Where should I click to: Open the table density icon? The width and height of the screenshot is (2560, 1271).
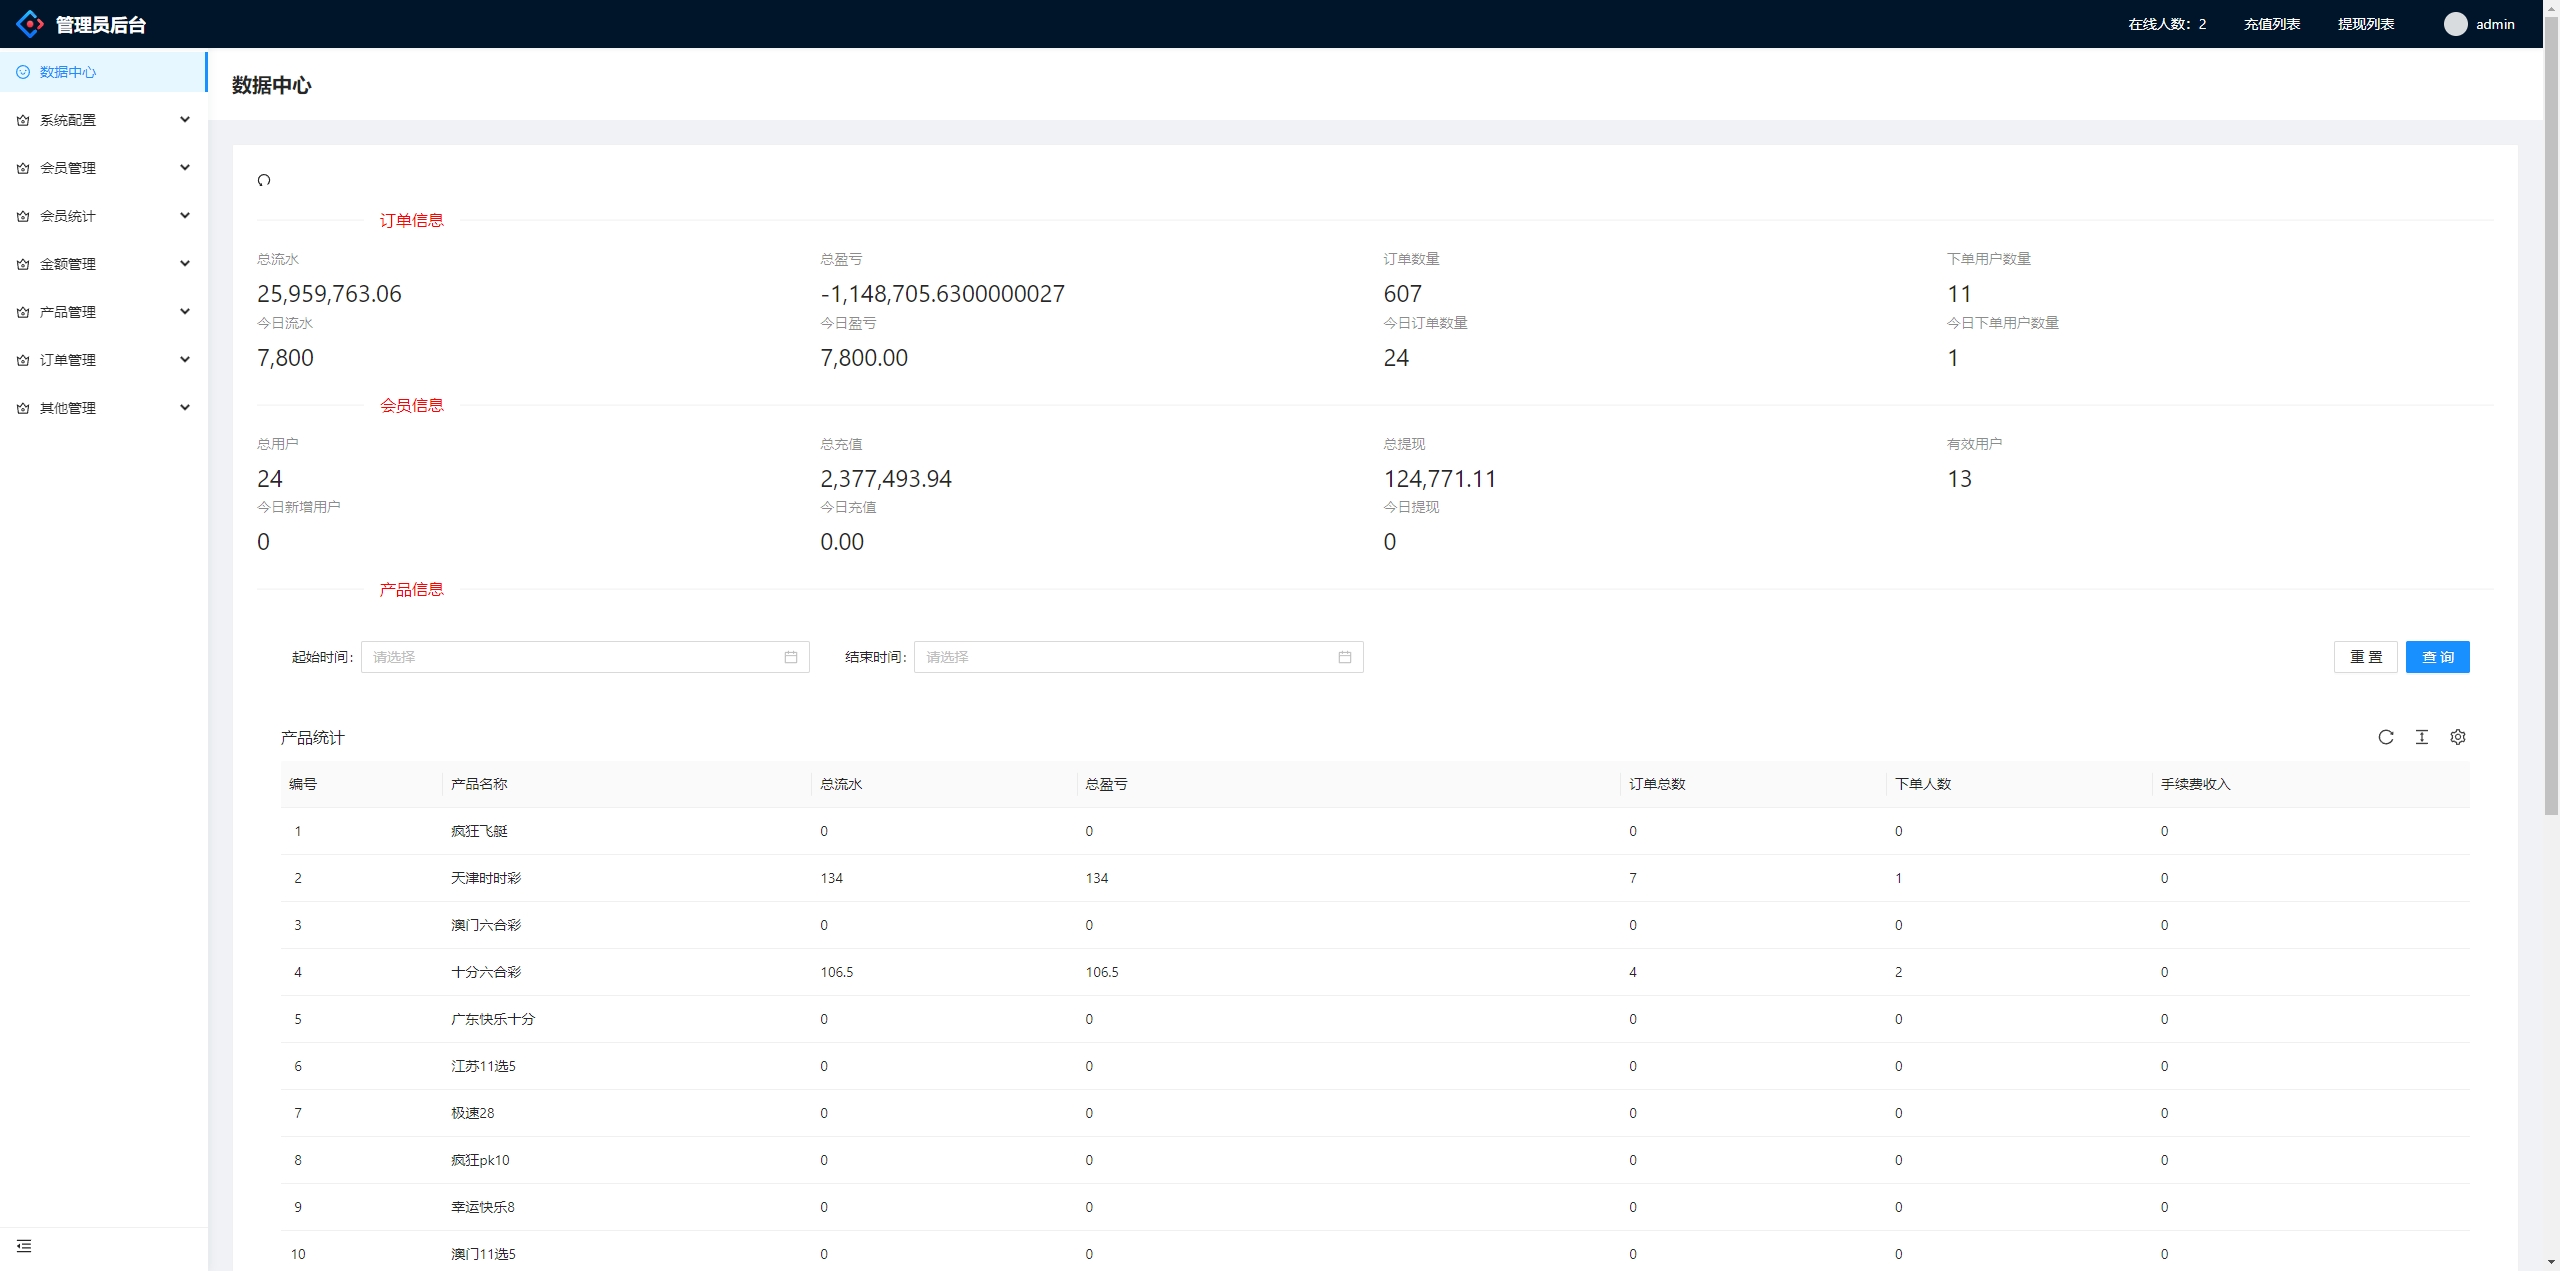(x=2421, y=737)
